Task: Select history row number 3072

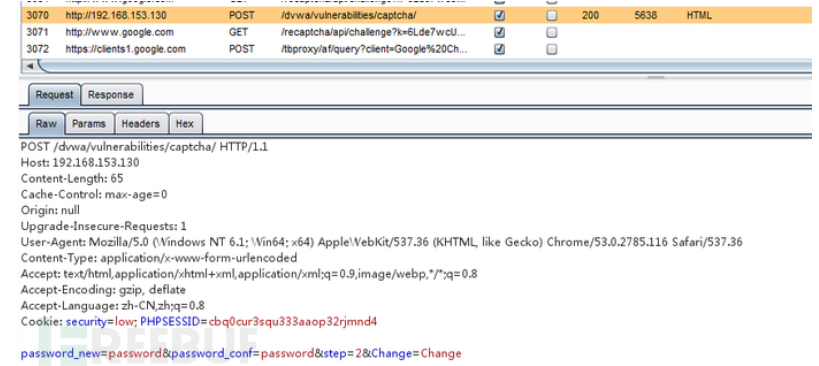Action: 38,49
